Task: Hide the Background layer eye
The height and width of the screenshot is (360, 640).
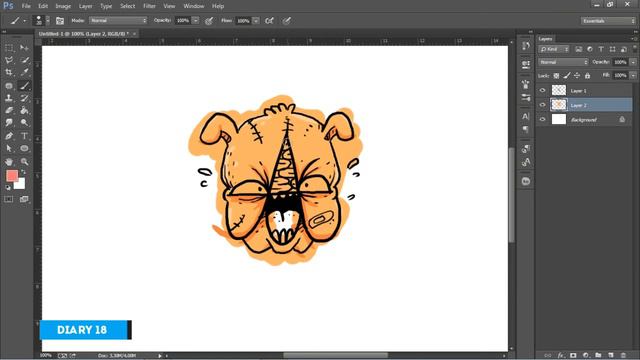Action: pos(542,120)
